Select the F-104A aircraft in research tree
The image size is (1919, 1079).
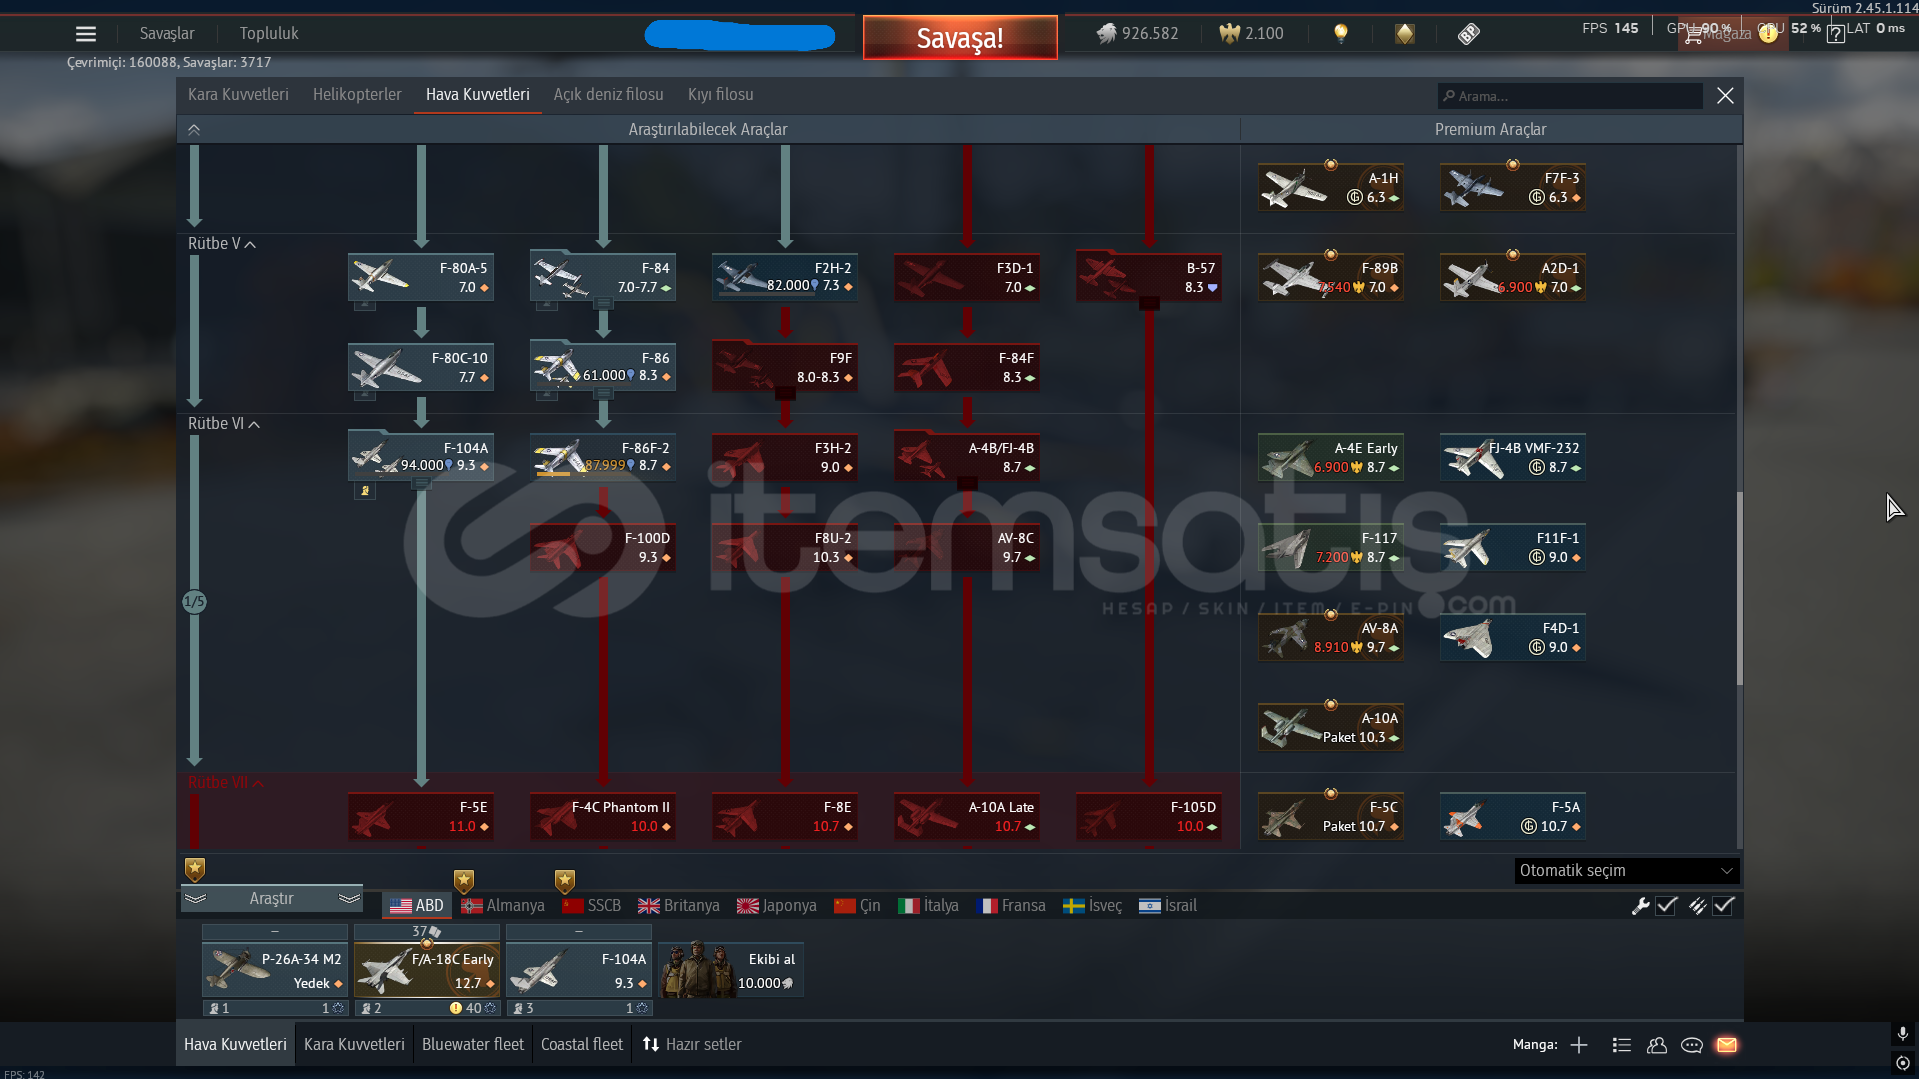(x=421, y=457)
